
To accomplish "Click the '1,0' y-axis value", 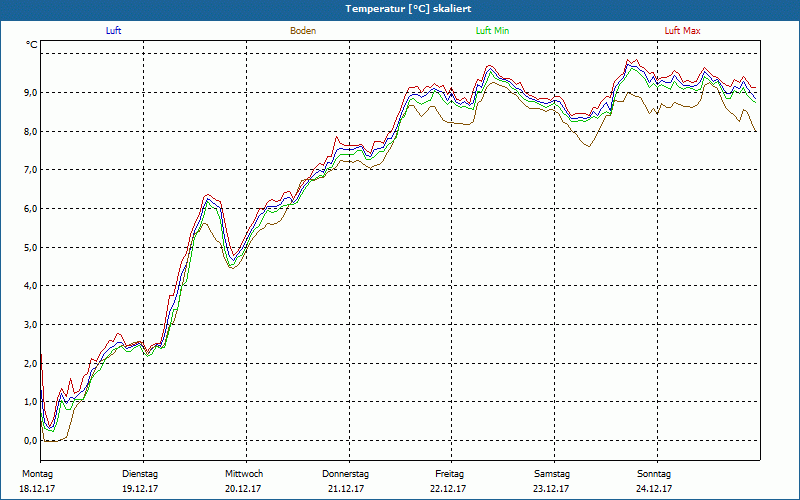I will (31, 402).
